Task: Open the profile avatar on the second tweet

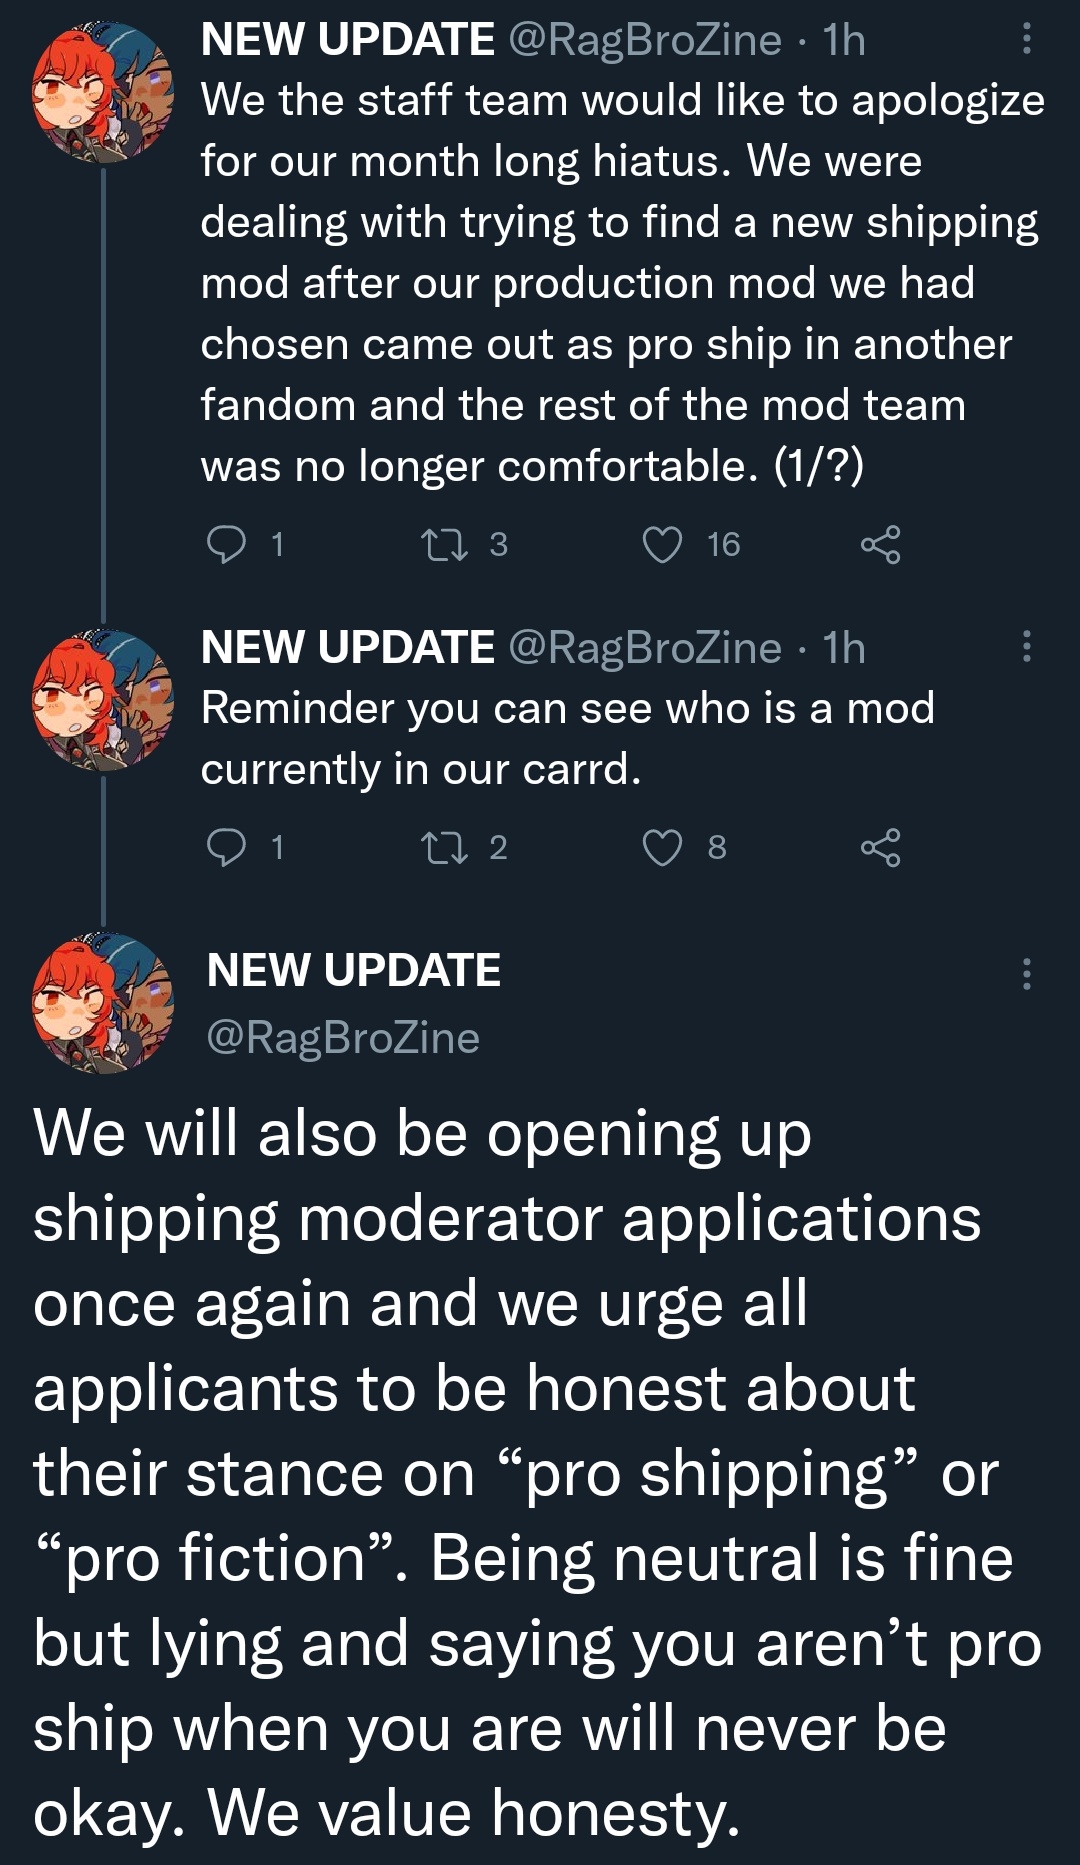Action: [x=103, y=699]
